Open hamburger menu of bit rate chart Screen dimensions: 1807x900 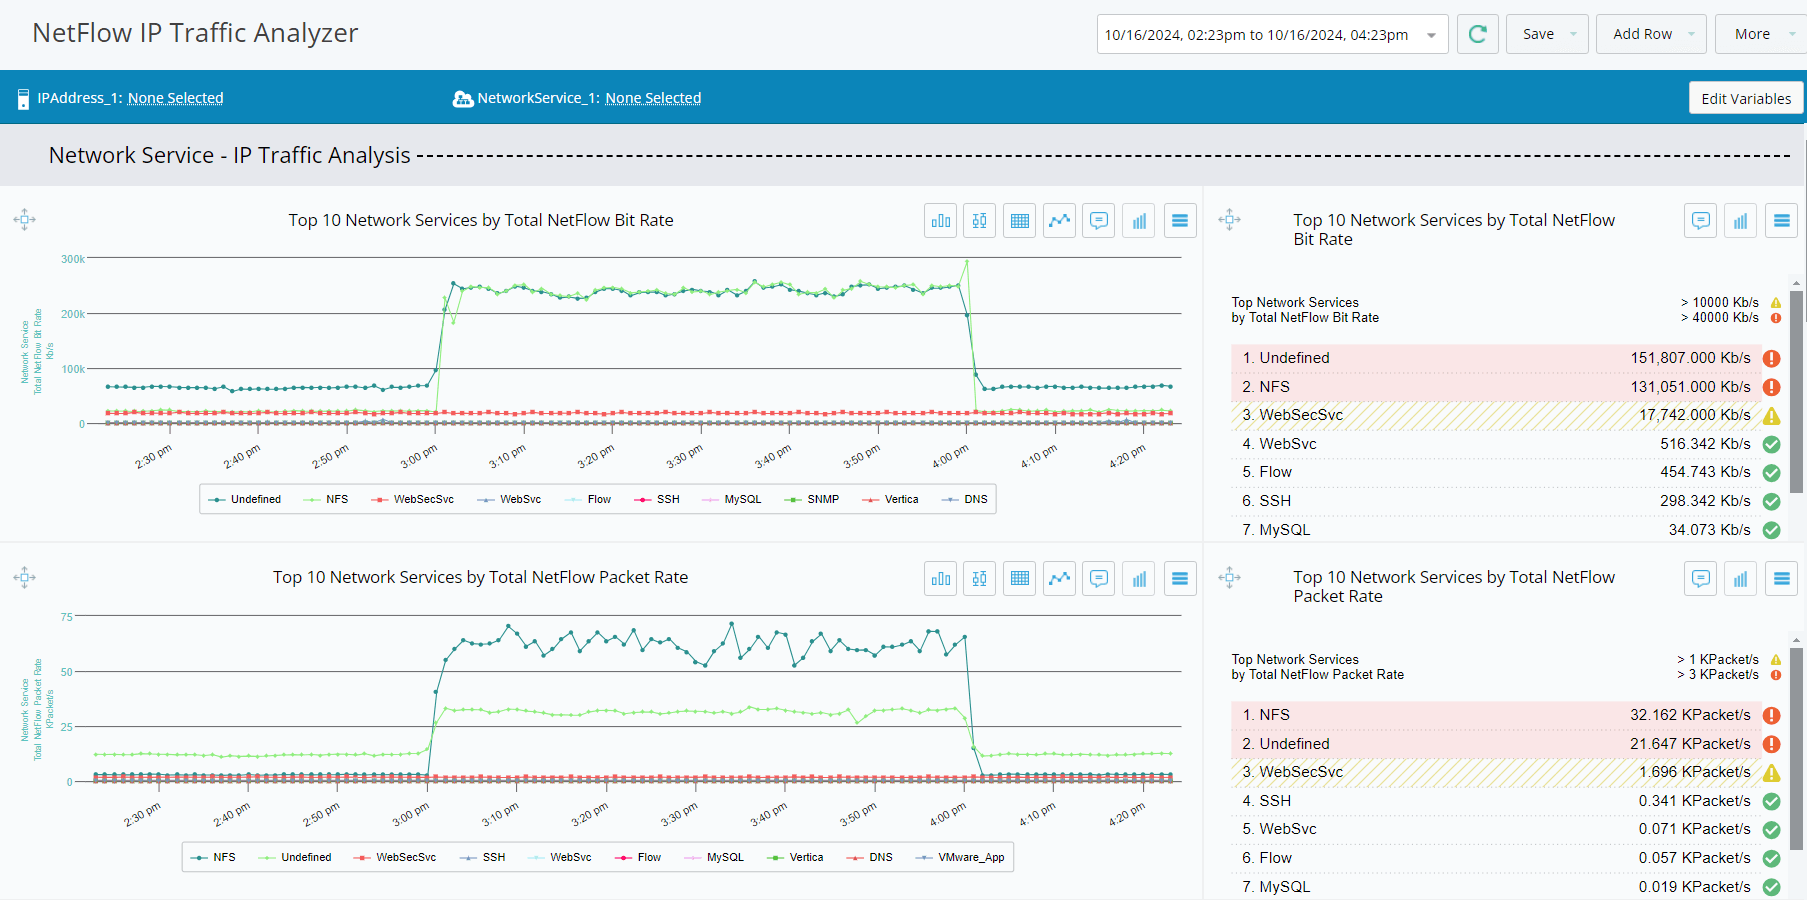1180,221
